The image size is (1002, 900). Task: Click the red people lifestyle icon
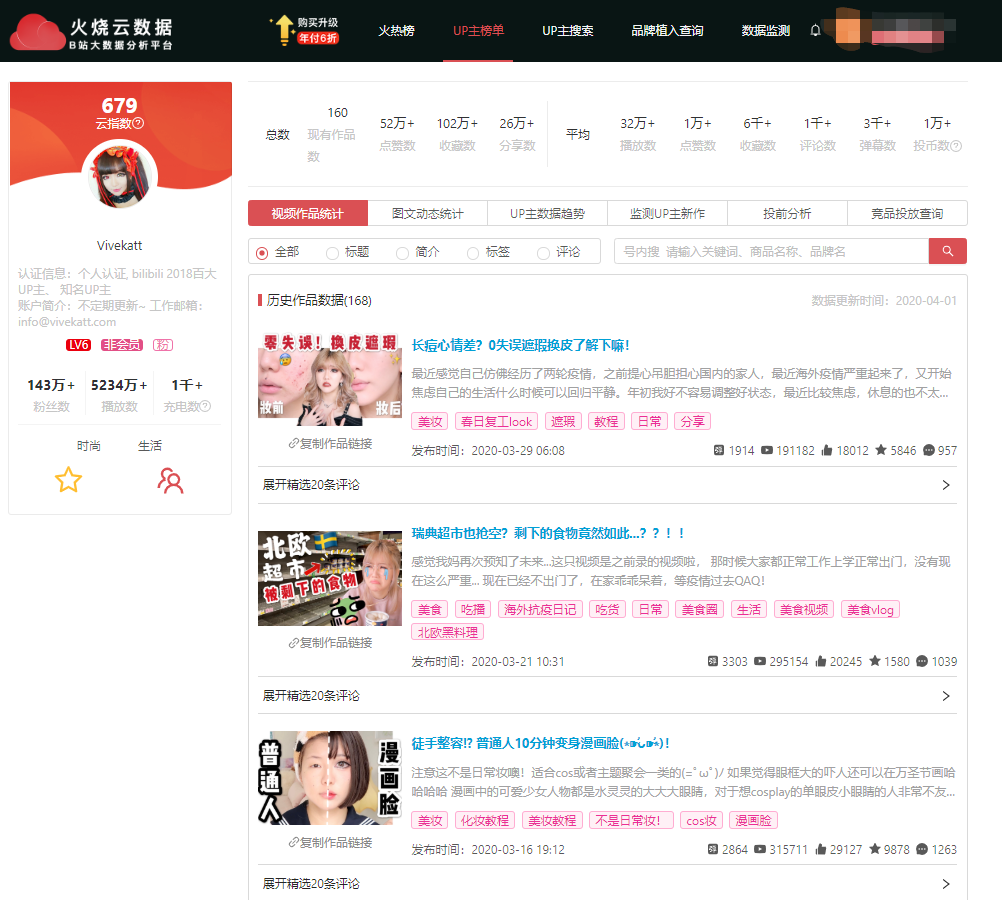point(171,481)
